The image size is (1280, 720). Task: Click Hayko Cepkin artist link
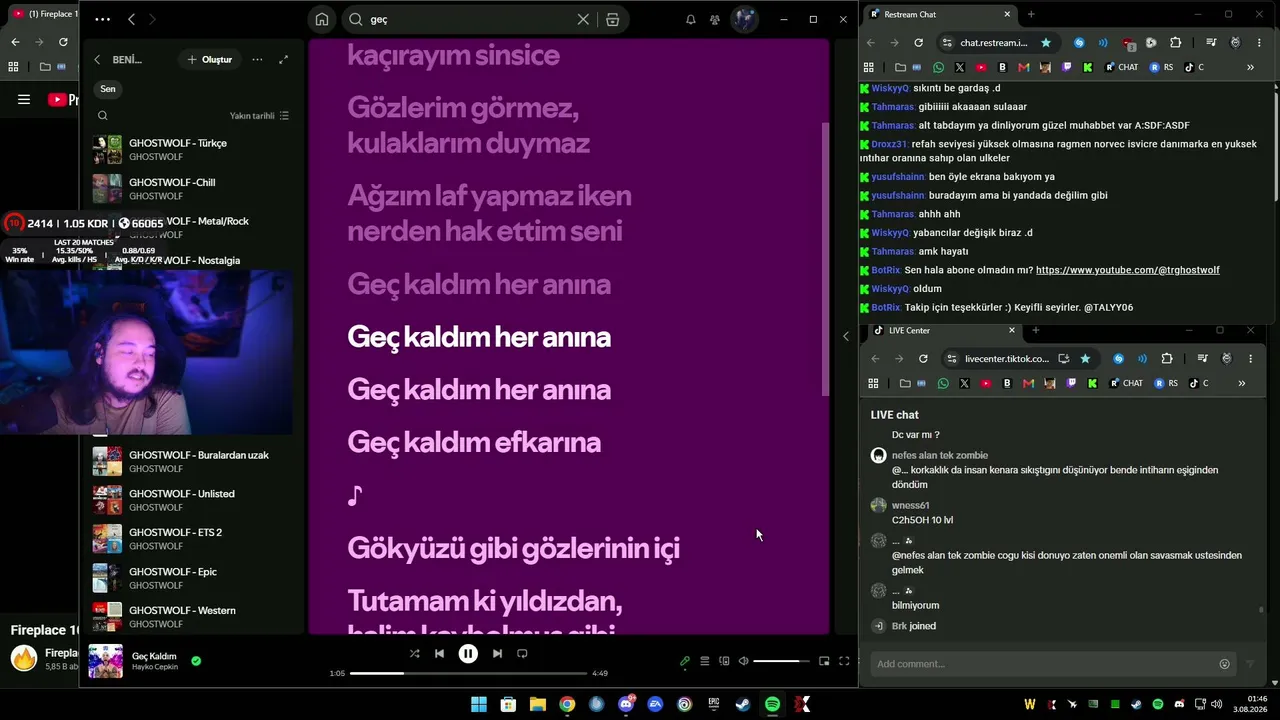155,667
